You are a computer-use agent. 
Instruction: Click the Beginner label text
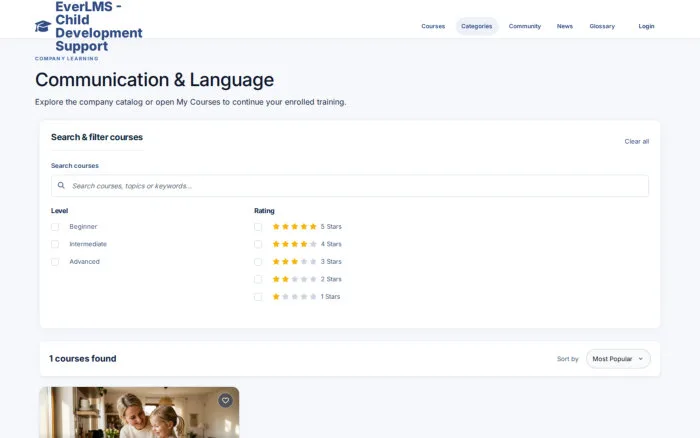(x=83, y=227)
